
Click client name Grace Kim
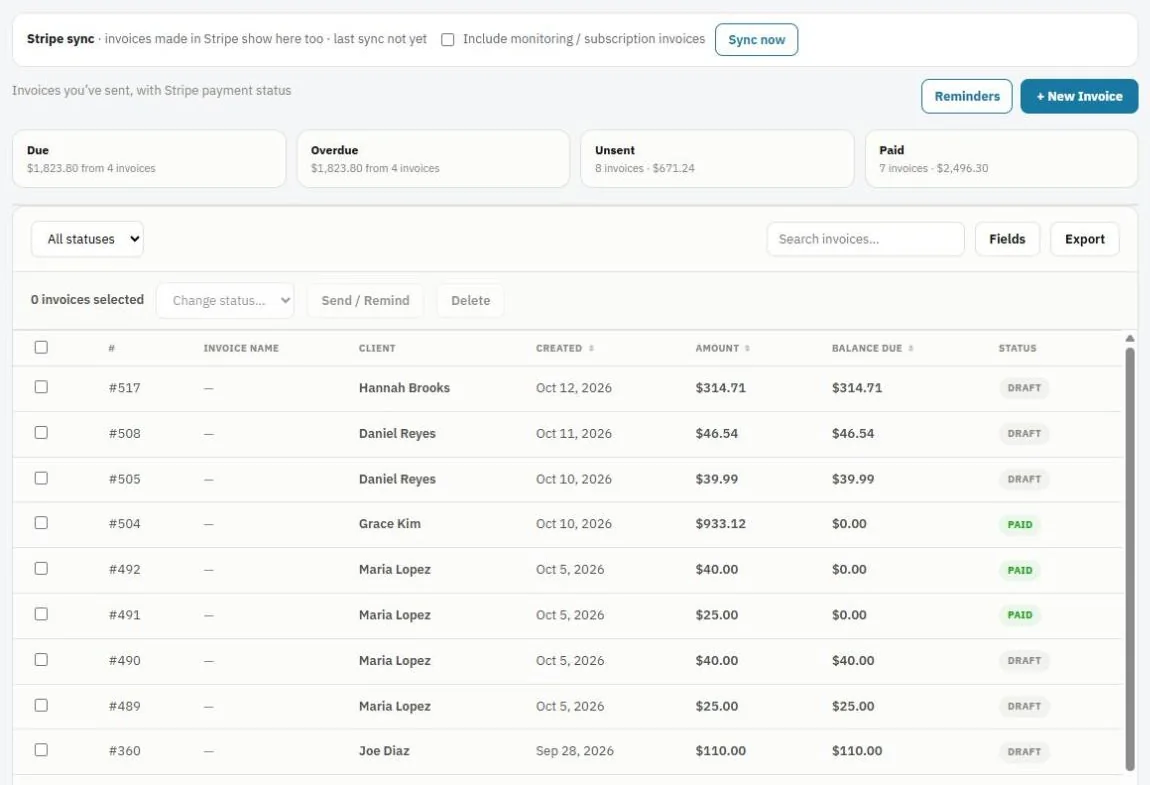pos(389,524)
